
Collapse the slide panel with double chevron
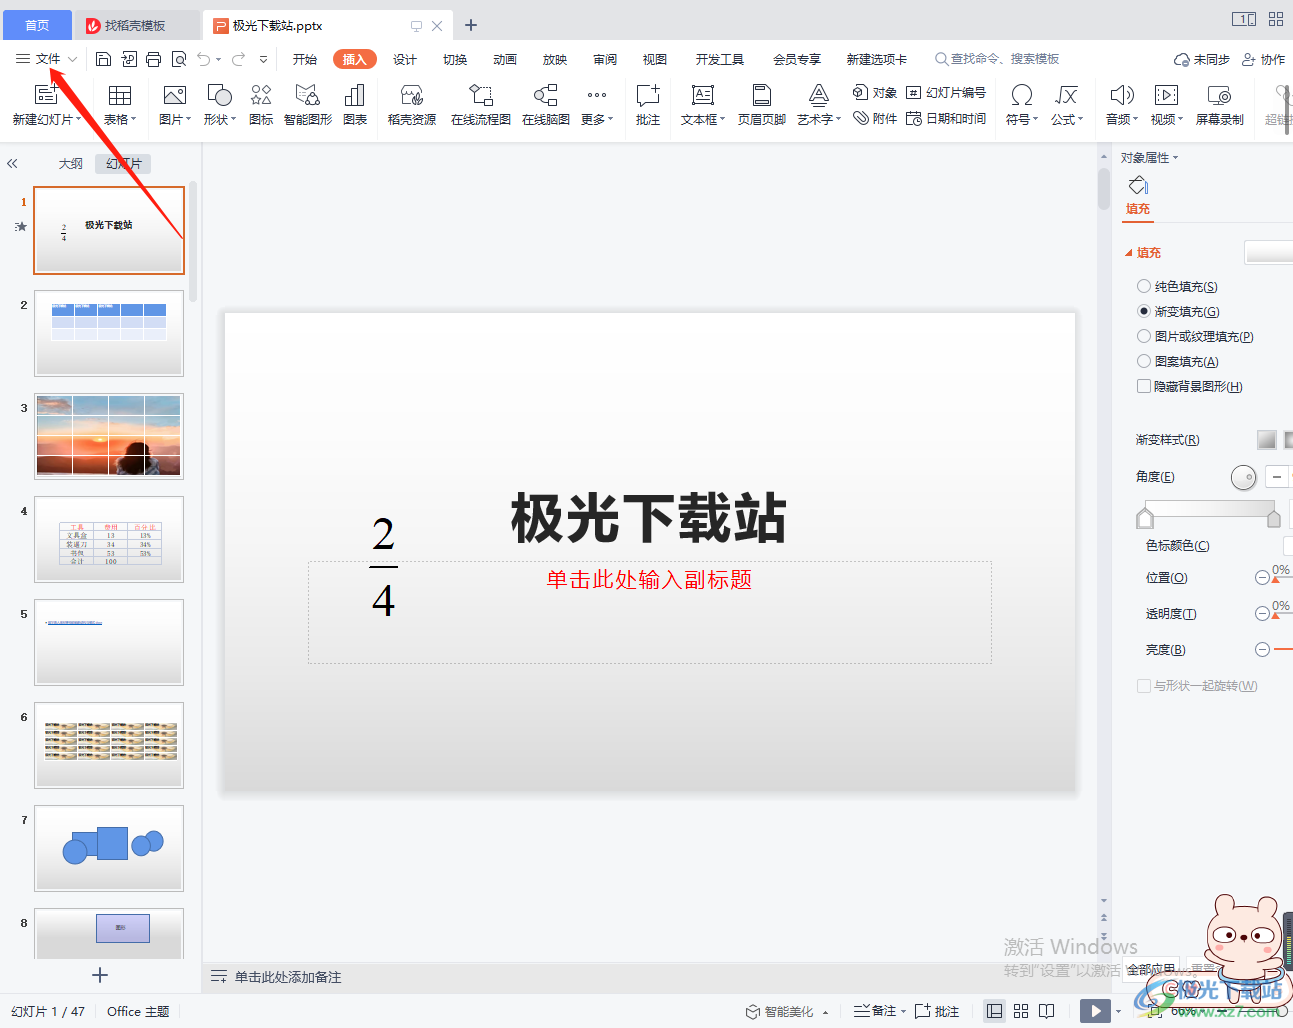[12, 163]
